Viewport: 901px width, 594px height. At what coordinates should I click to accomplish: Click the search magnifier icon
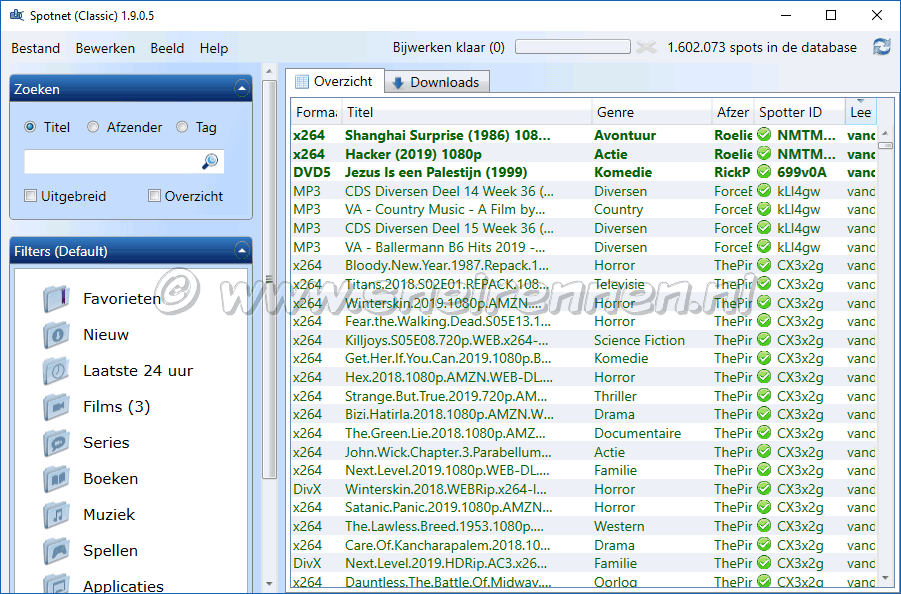tap(210, 161)
